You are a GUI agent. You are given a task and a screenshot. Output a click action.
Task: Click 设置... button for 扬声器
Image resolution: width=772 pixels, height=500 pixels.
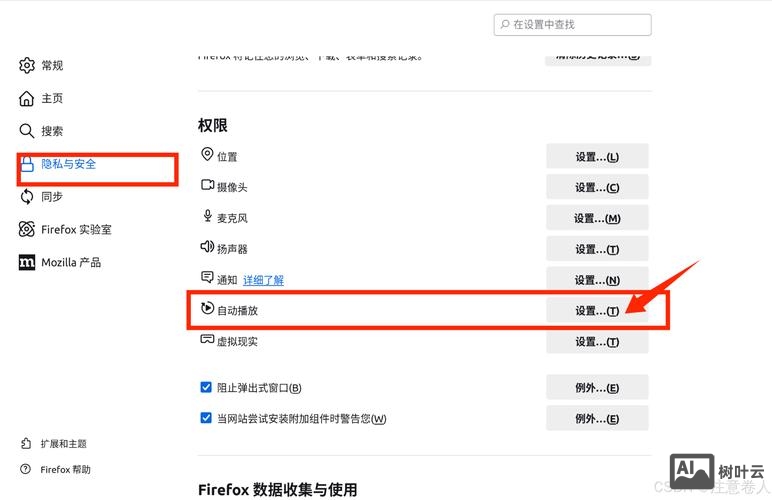pyautogui.click(x=597, y=249)
